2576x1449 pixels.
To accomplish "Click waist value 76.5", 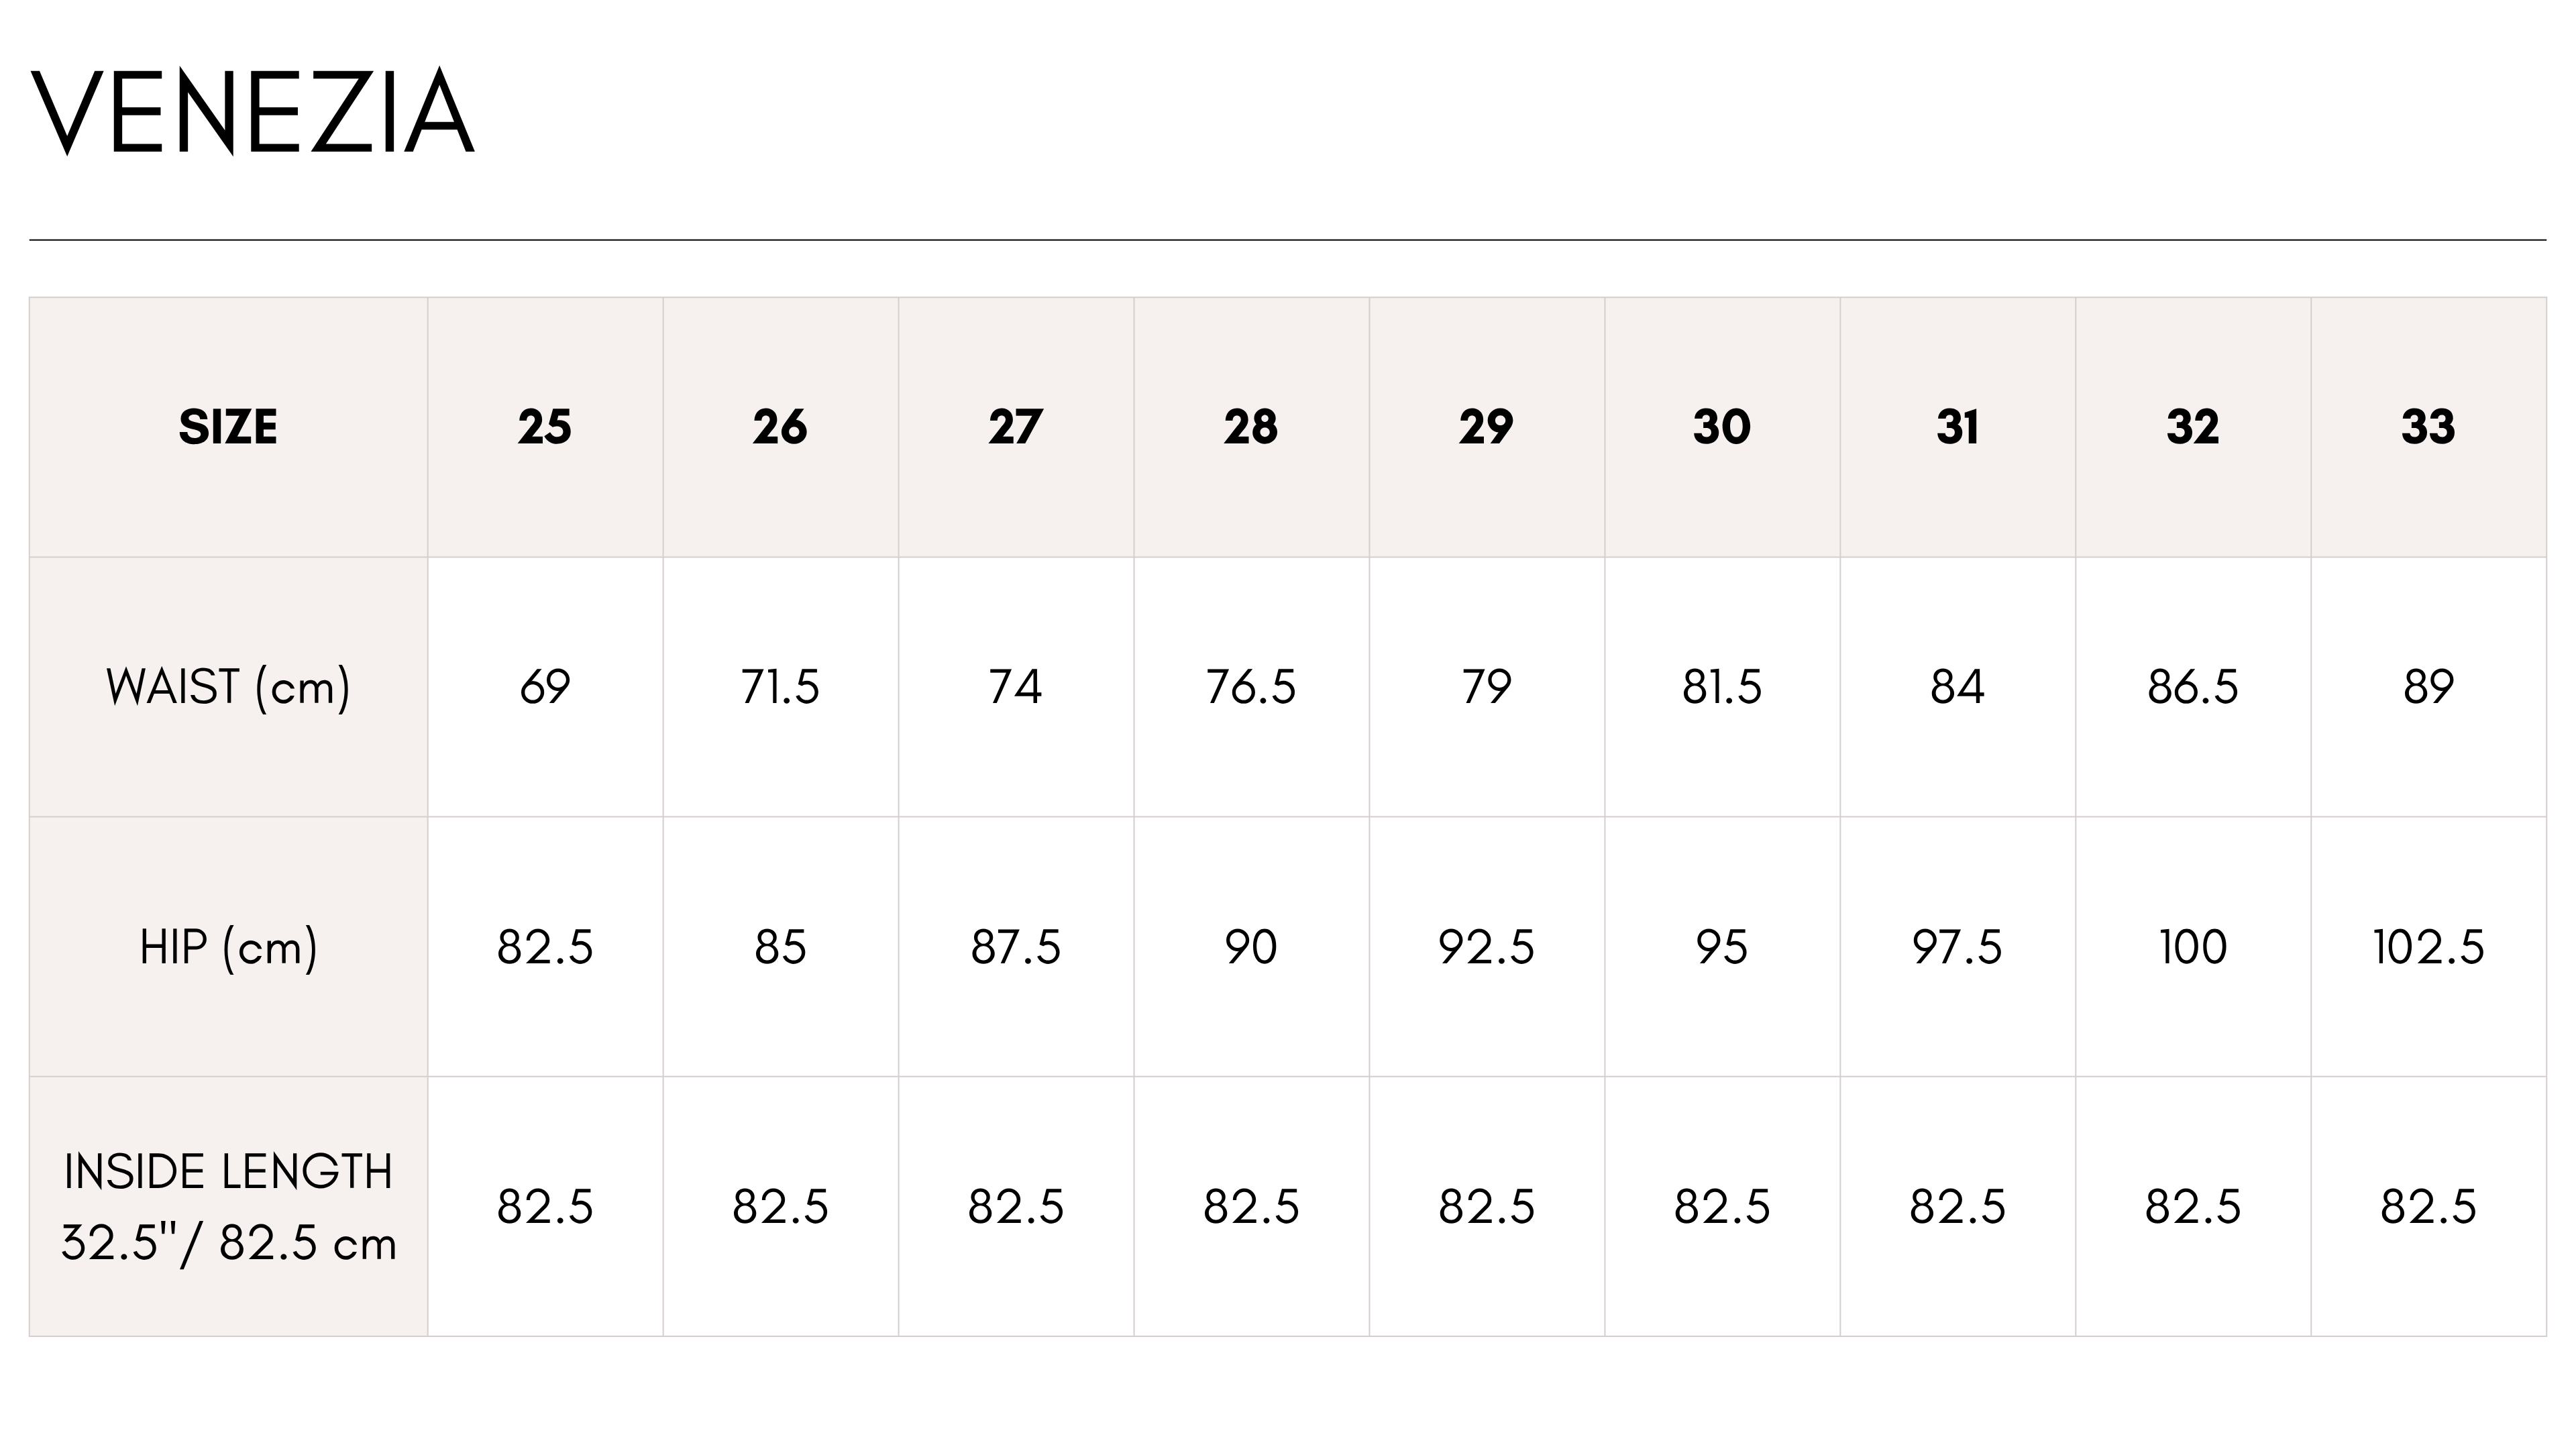I will (1251, 687).
